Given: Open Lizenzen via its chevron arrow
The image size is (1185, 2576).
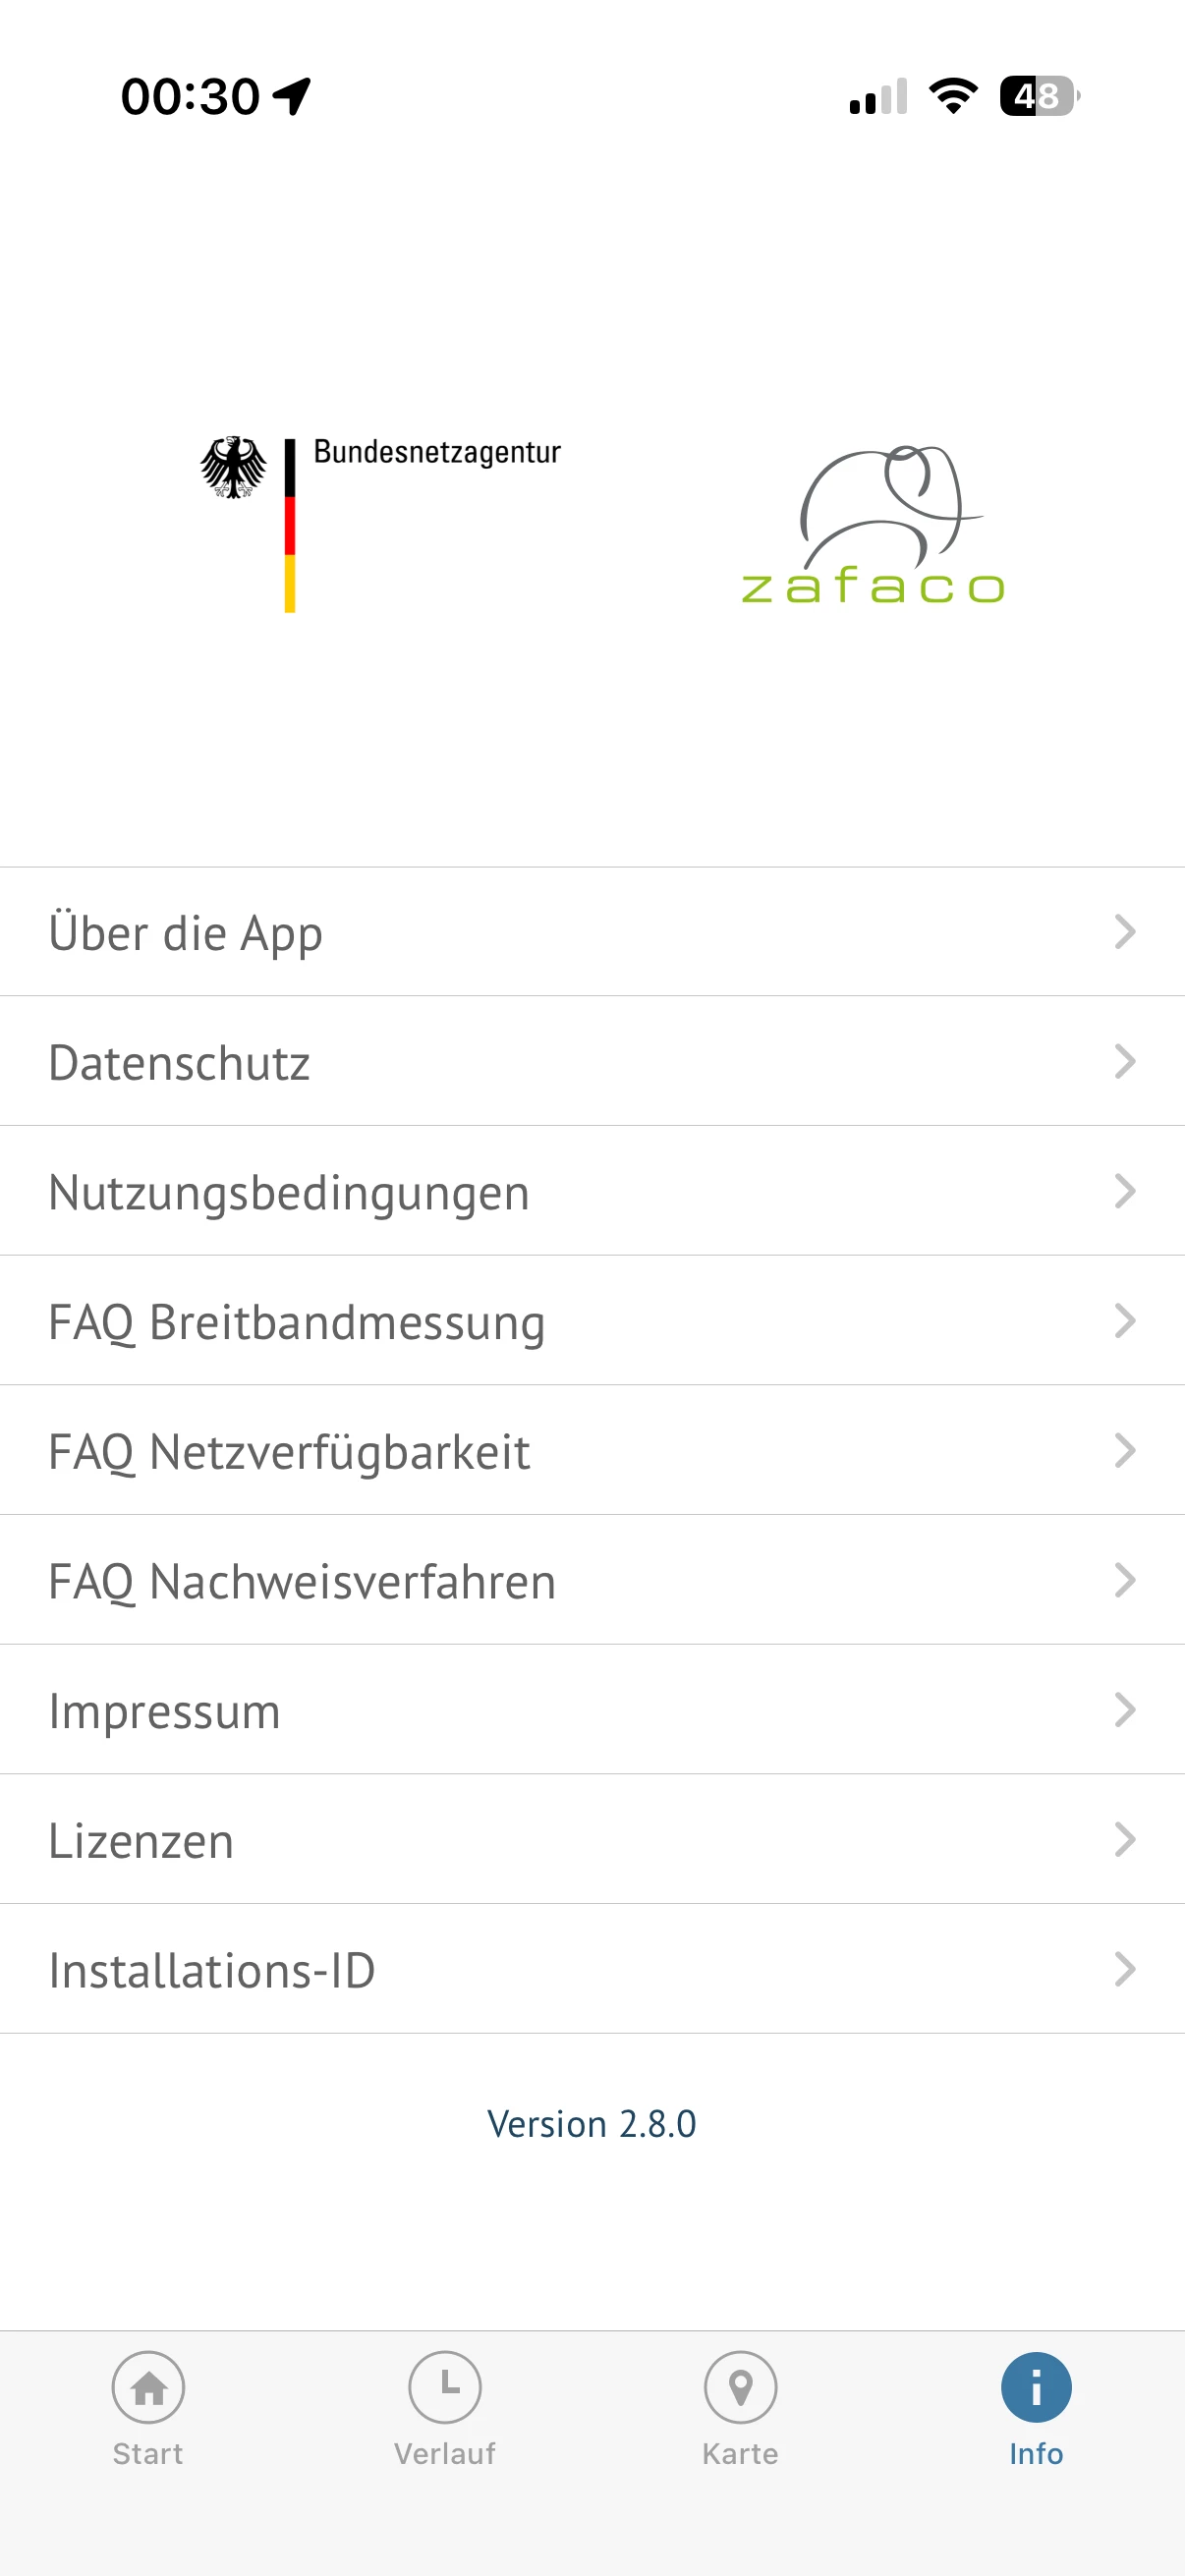Looking at the screenshot, I should coord(1125,1839).
